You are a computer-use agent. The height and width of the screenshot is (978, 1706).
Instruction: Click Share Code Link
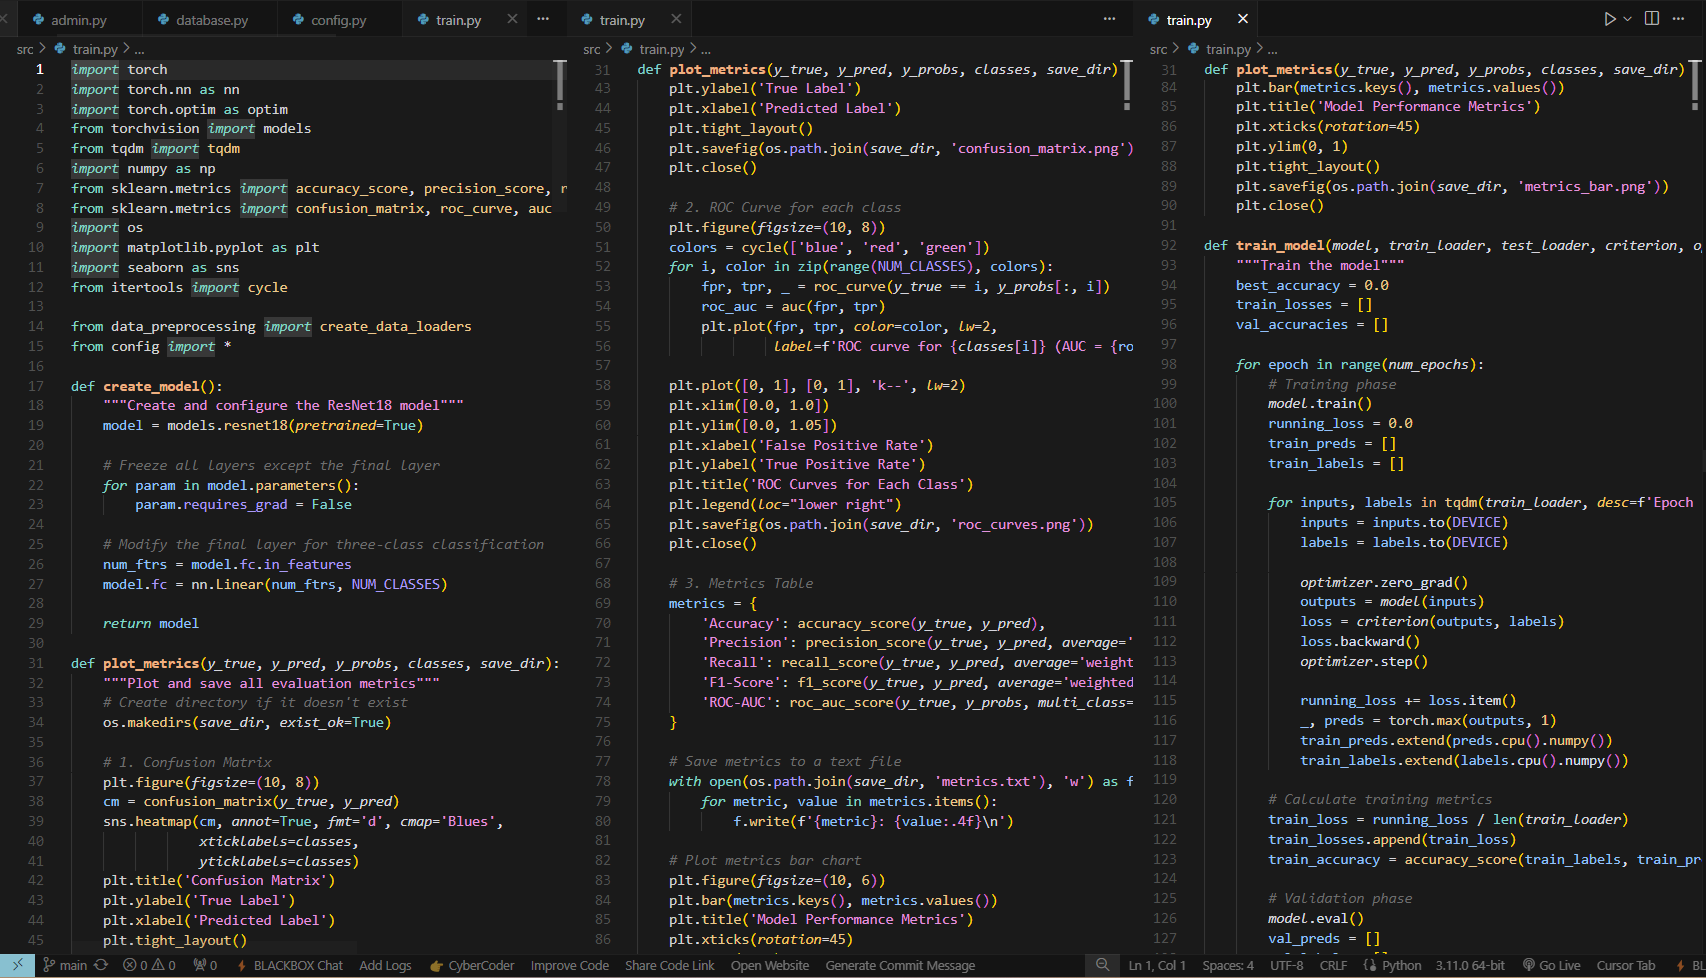pos(669,965)
